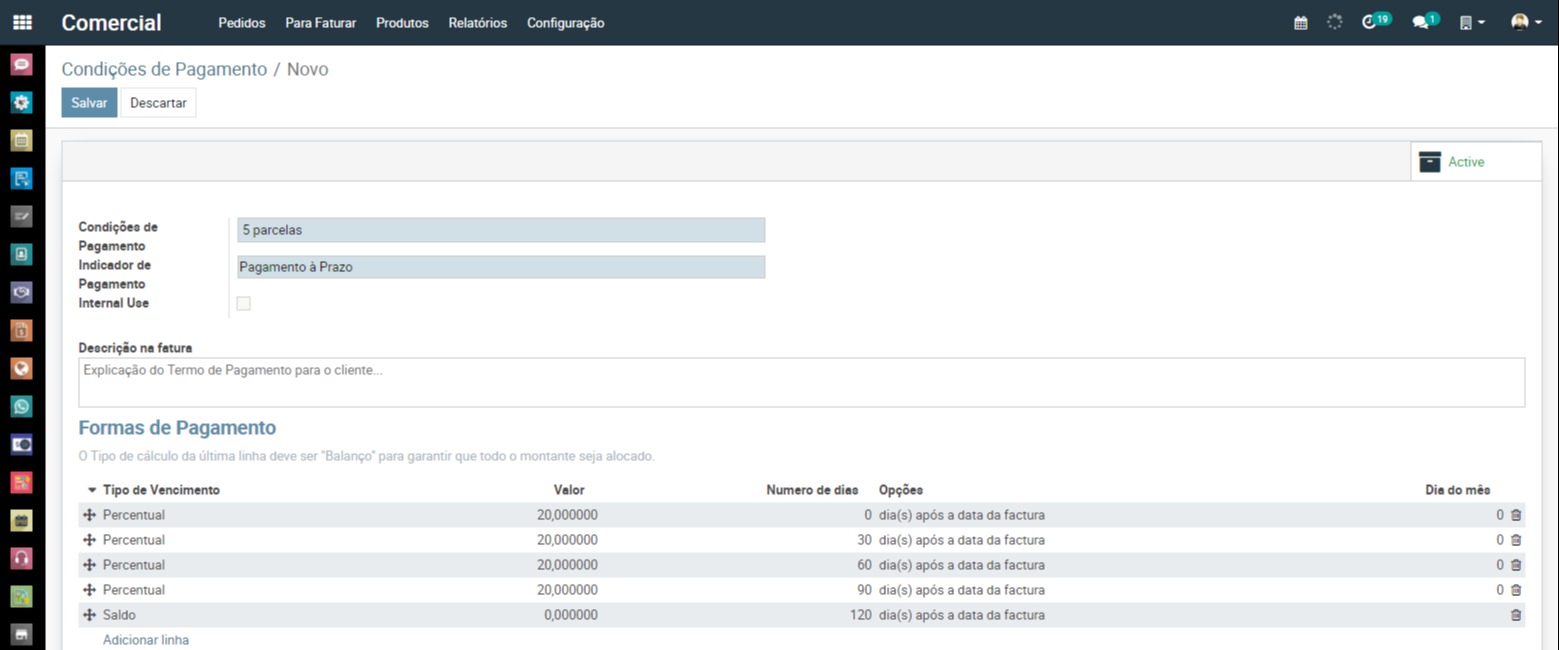Click Adicionar linha link
This screenshot has width=1559, height=650.
(146, 640)
